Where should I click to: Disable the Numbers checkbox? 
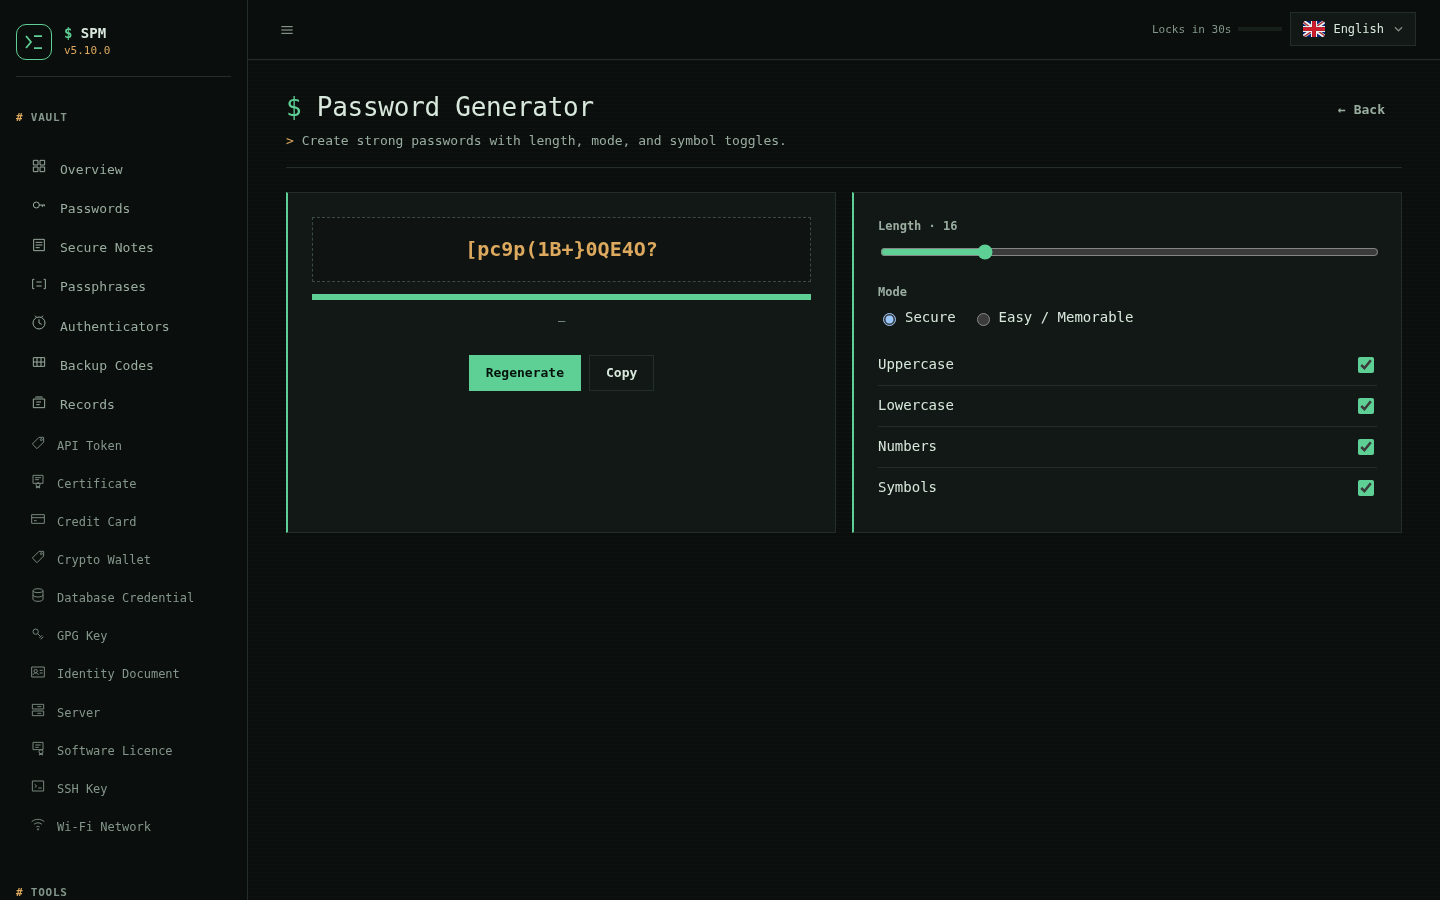(1366, 447)
